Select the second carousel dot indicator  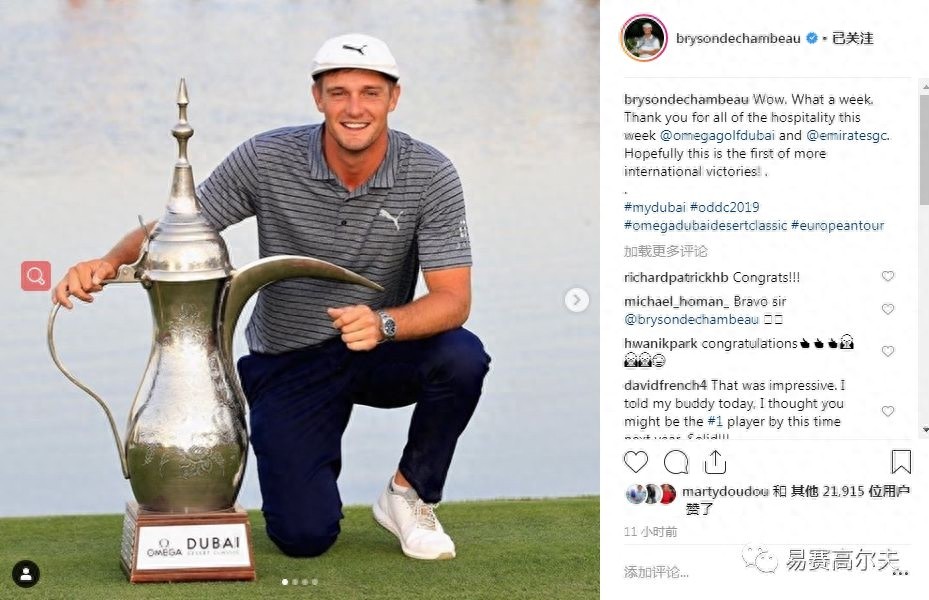(295, 582)
